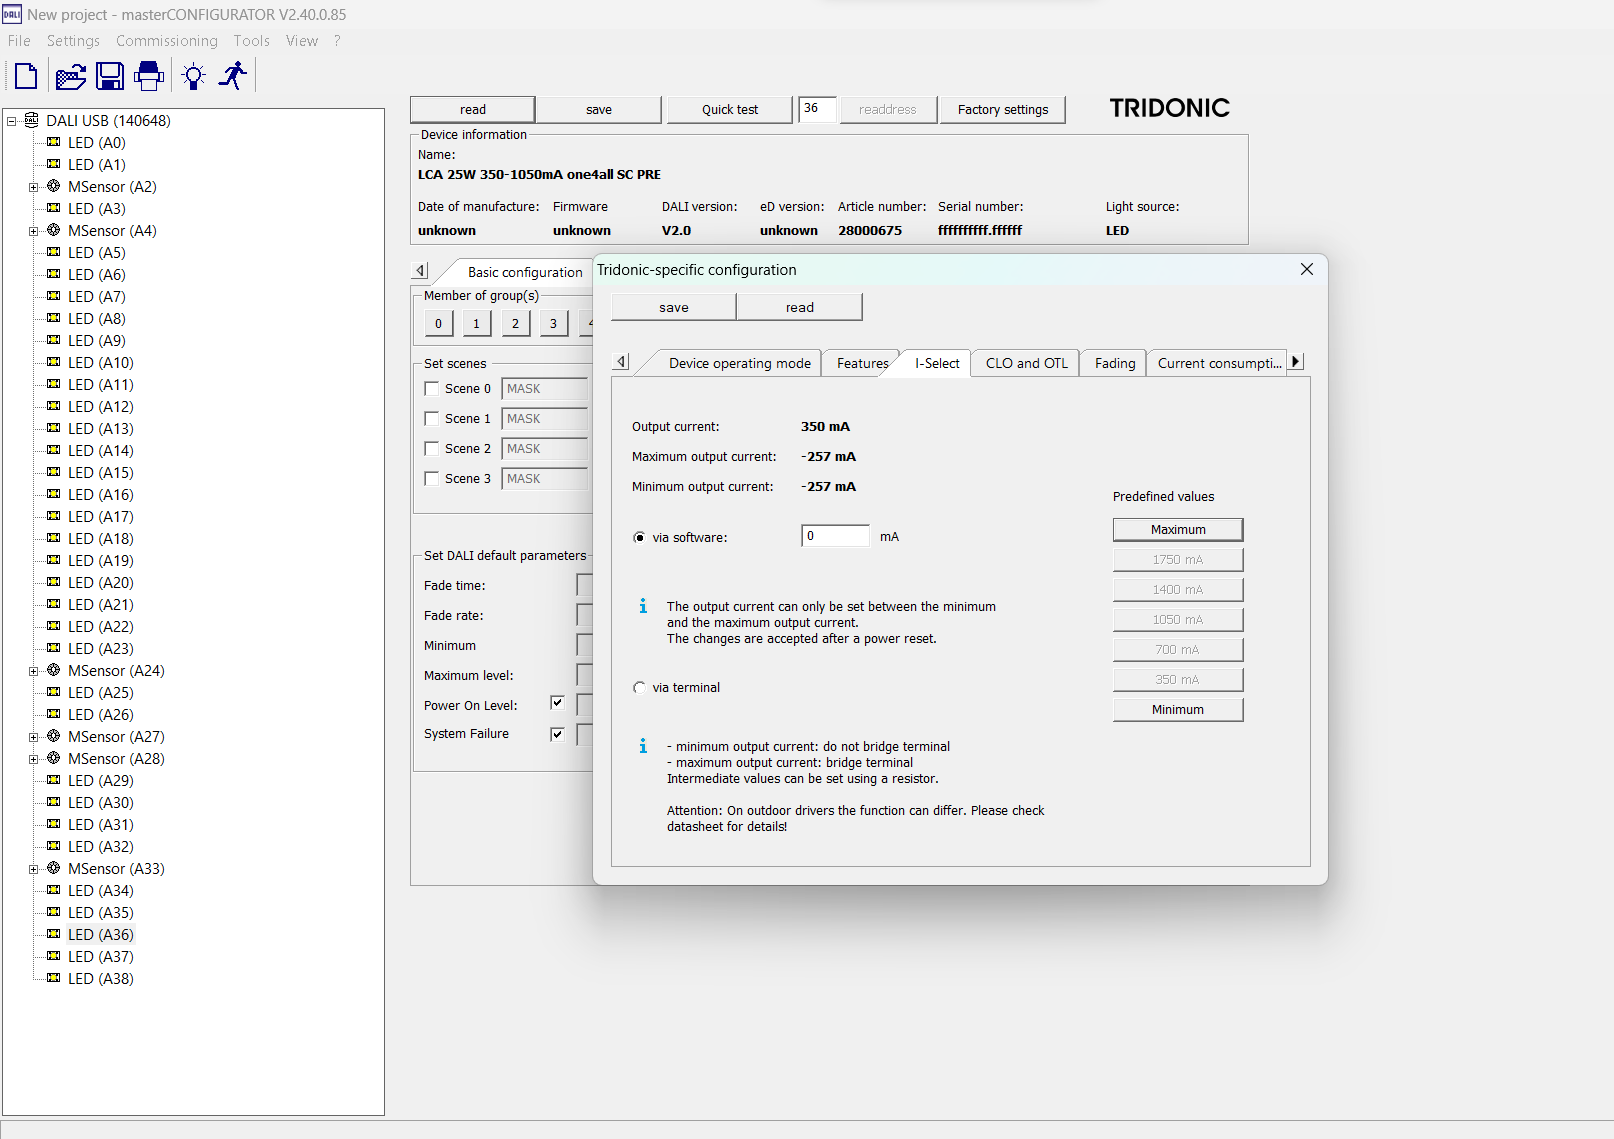This screenshot has height=1139, width=1614.
Task: Click the light bulb toolbar icon
Action: [x=194, y=76]
